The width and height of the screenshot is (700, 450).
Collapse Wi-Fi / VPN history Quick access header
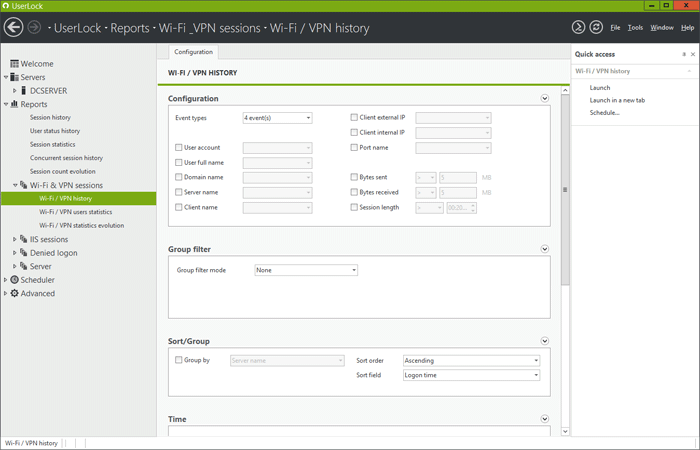[x=689, y=71]
